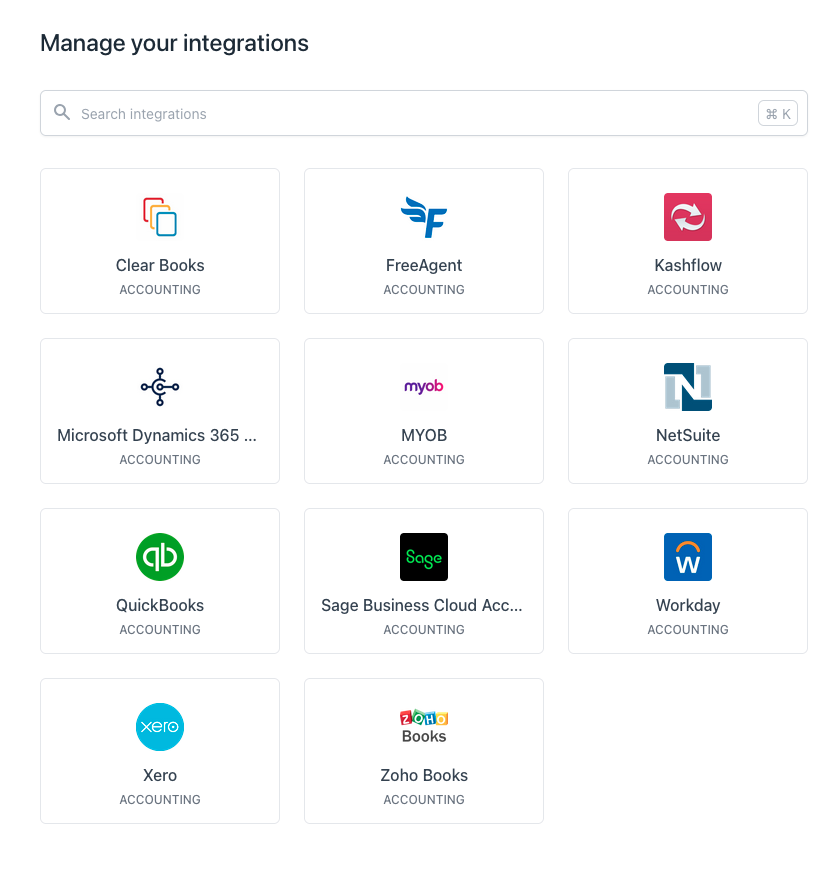Image resolution: width=840 pixels, height=891 pixels.
Task: Focus the Search integrations field
Action: 400,114
